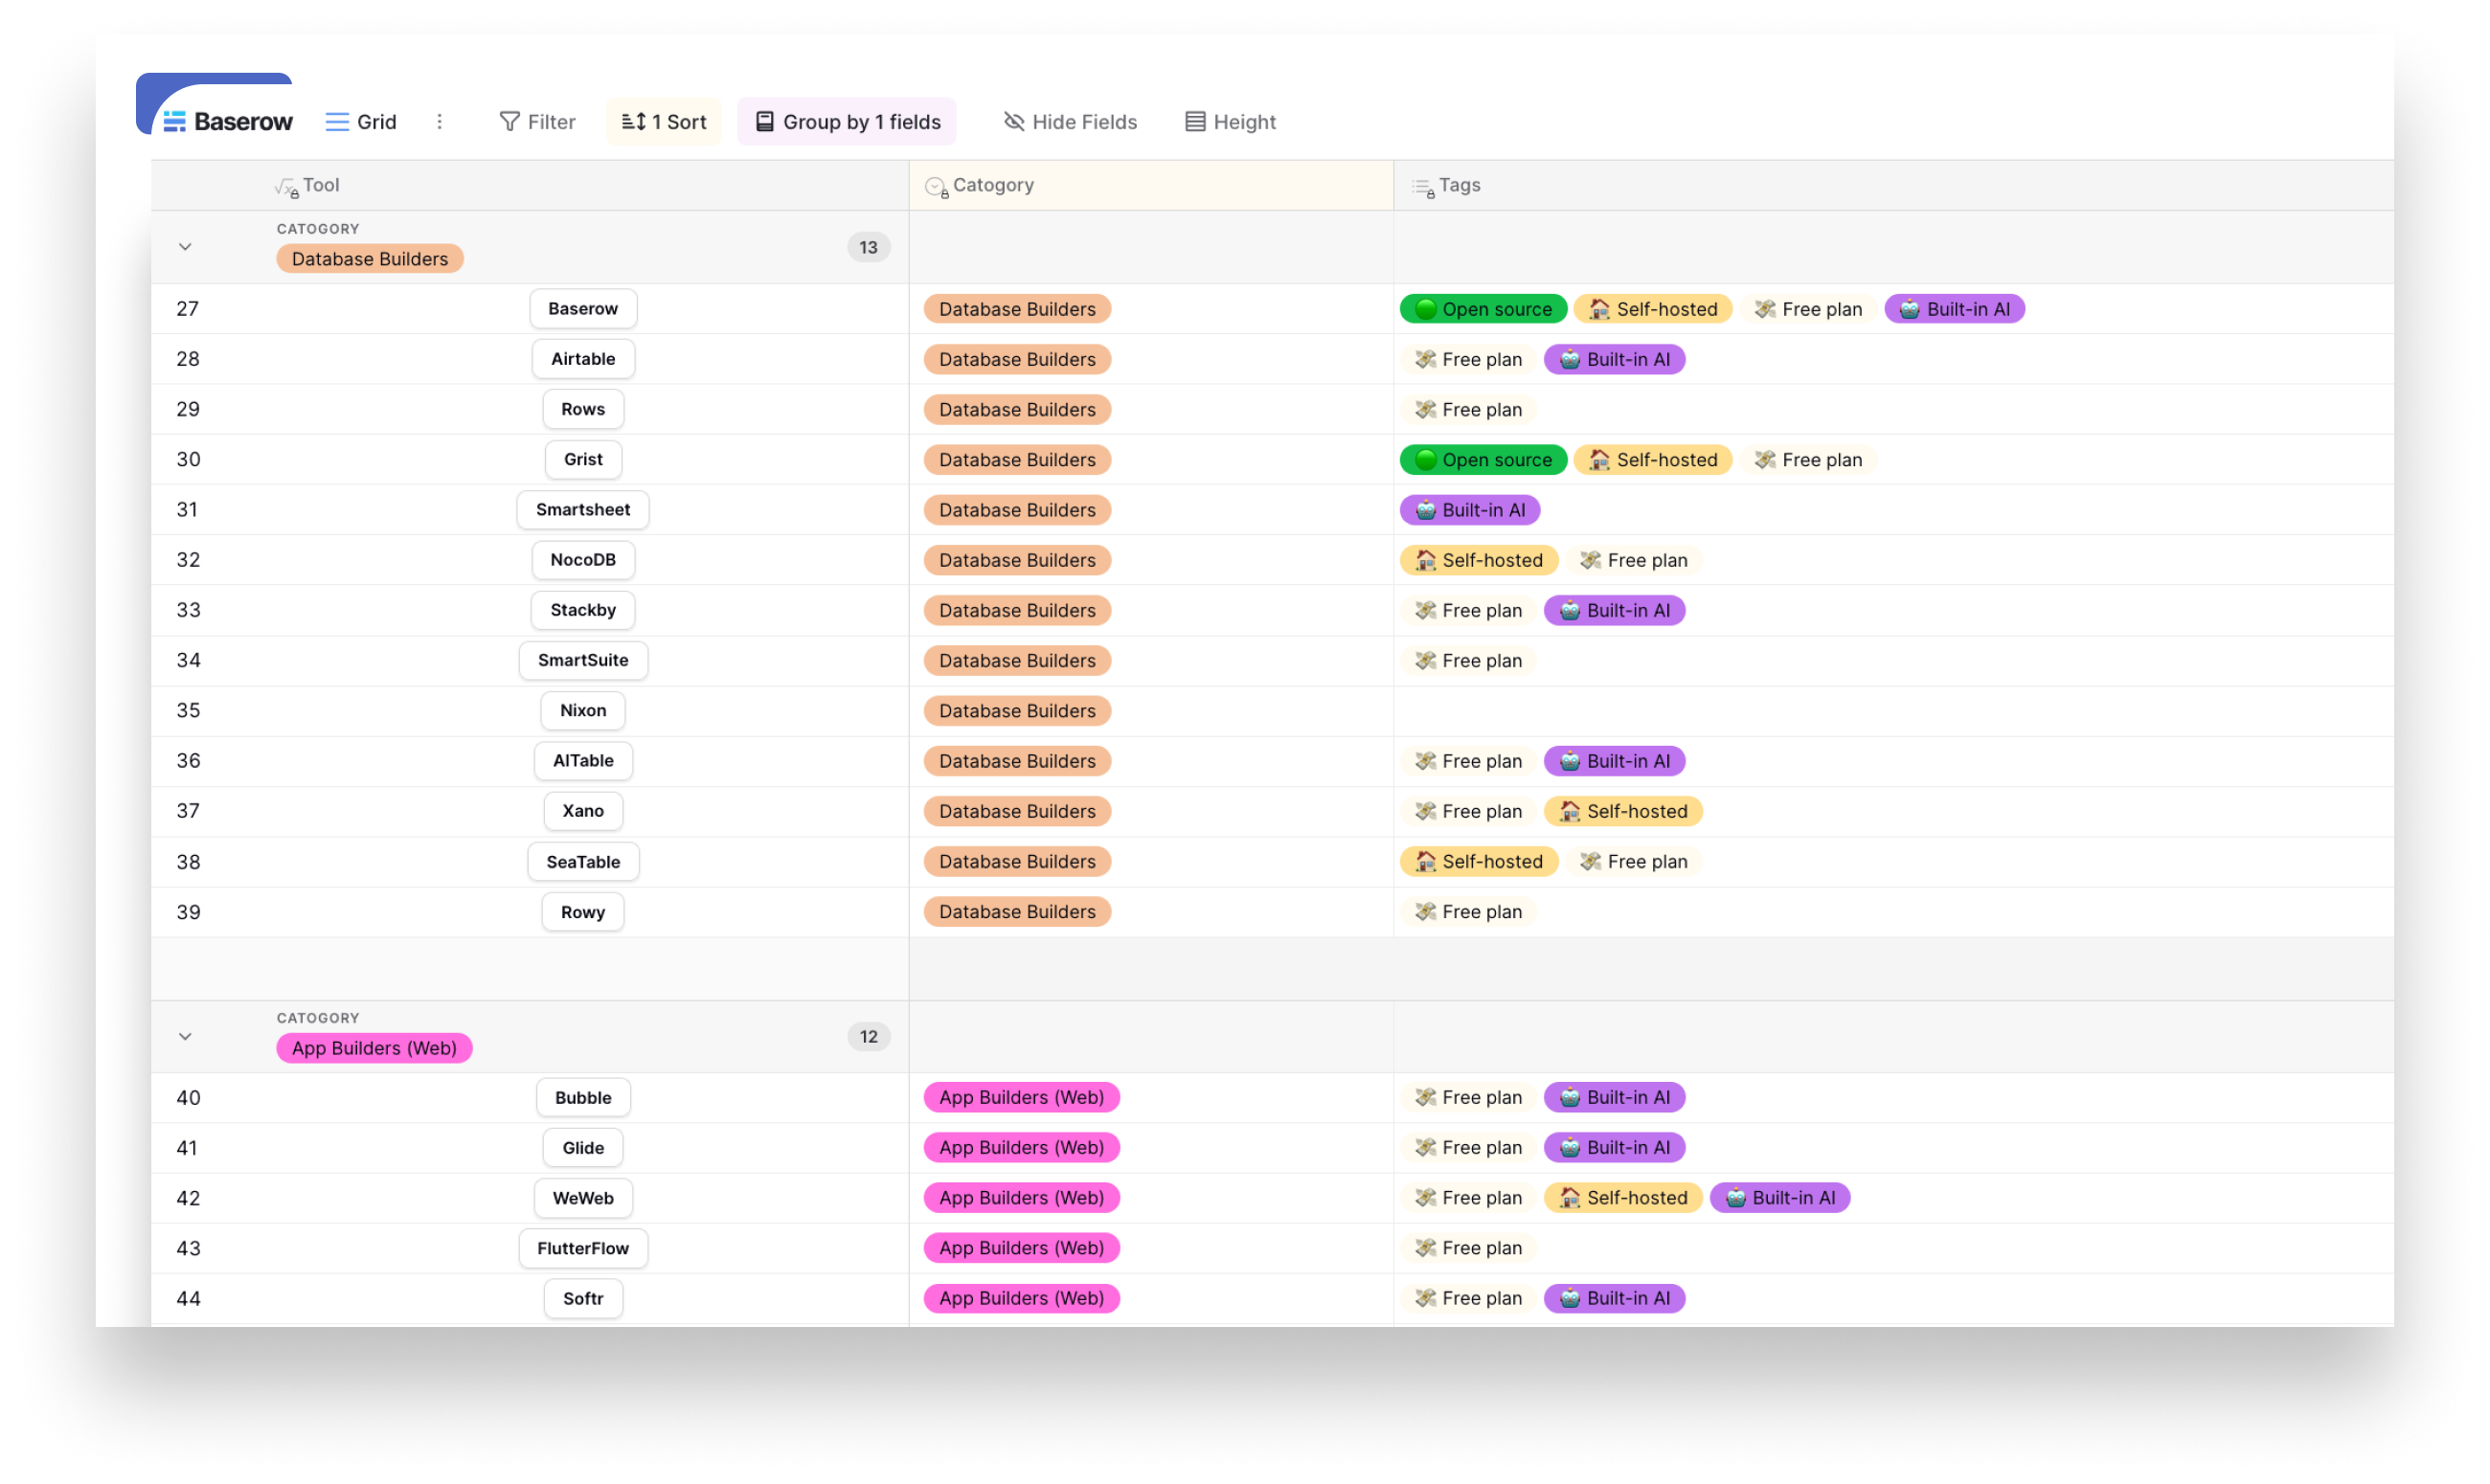Click the Baserow logo

(228, 122)
